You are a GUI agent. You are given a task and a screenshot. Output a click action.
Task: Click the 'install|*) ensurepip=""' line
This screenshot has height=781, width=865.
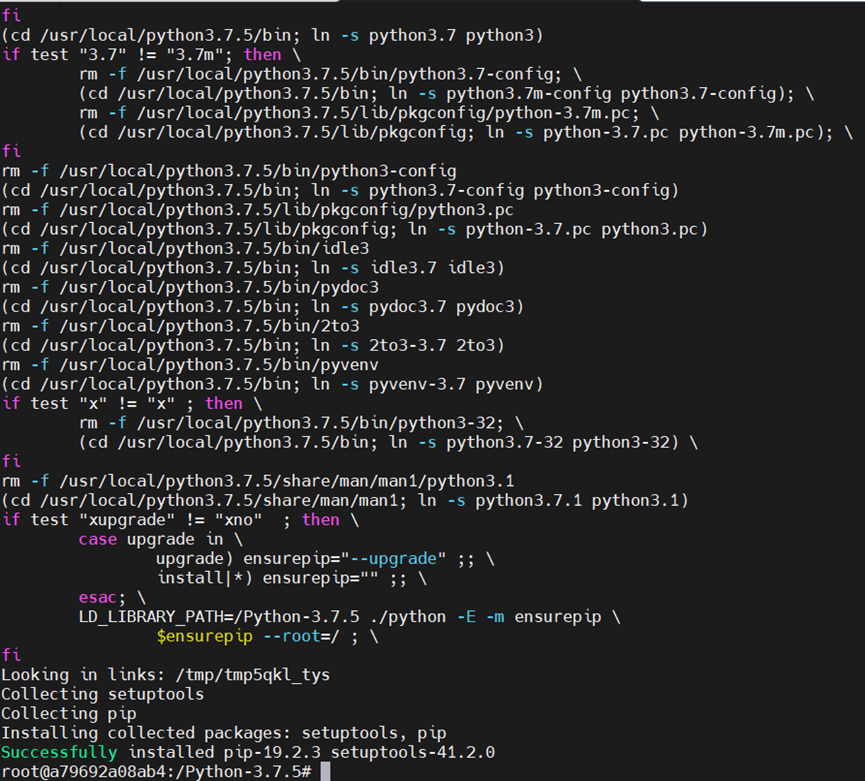[x=292, y=578]
